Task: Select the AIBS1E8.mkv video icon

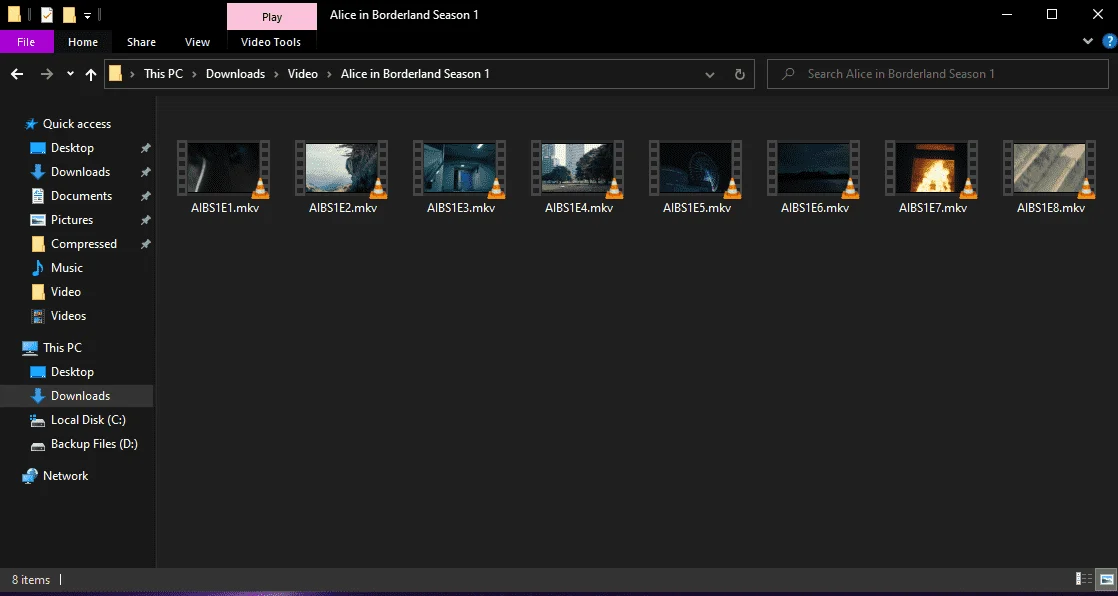Action: tap(1050, 168)
